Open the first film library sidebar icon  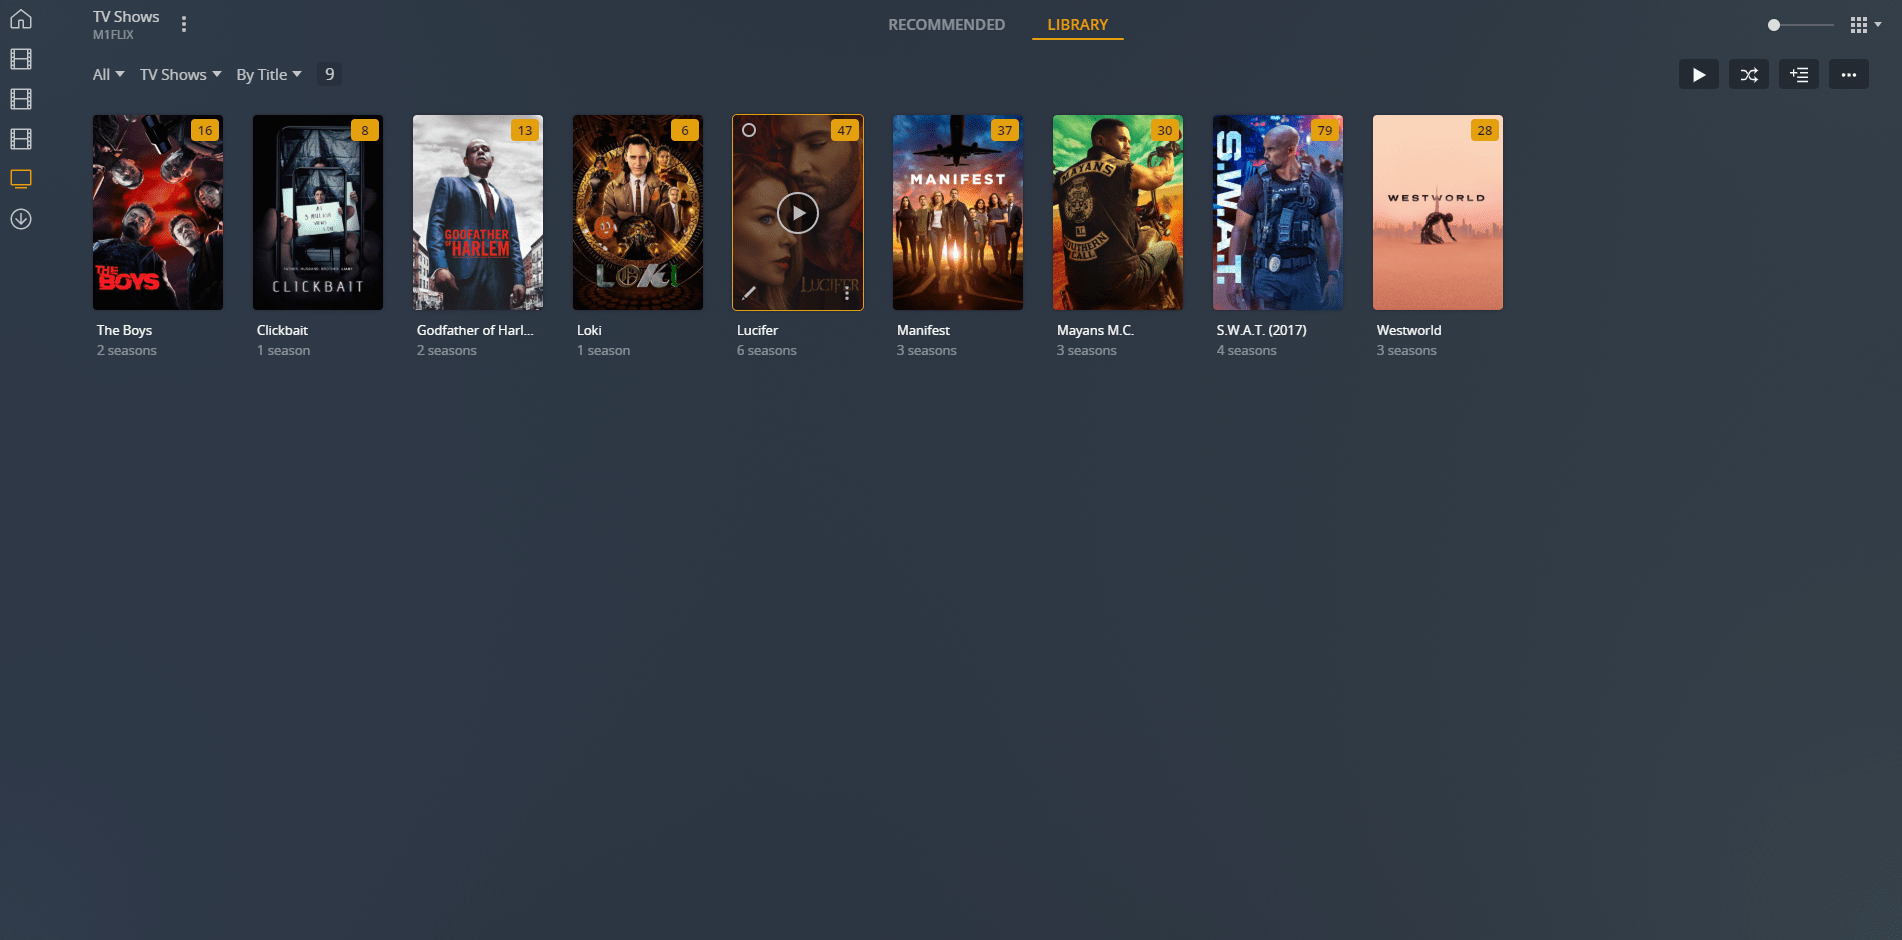tap(21, 59)
